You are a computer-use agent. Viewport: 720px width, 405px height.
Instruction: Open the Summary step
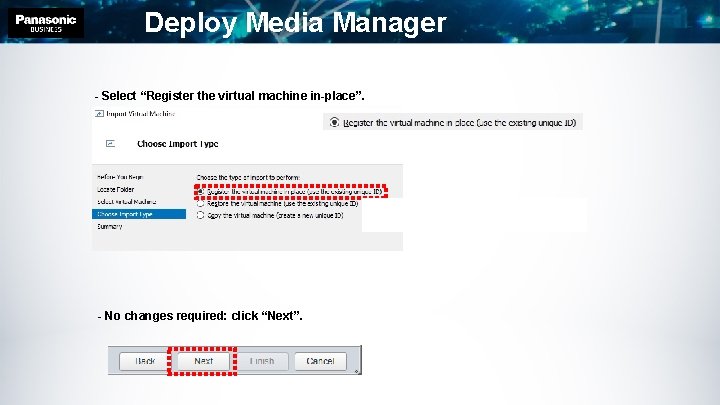pyautogui.click(x=110, y=226)
